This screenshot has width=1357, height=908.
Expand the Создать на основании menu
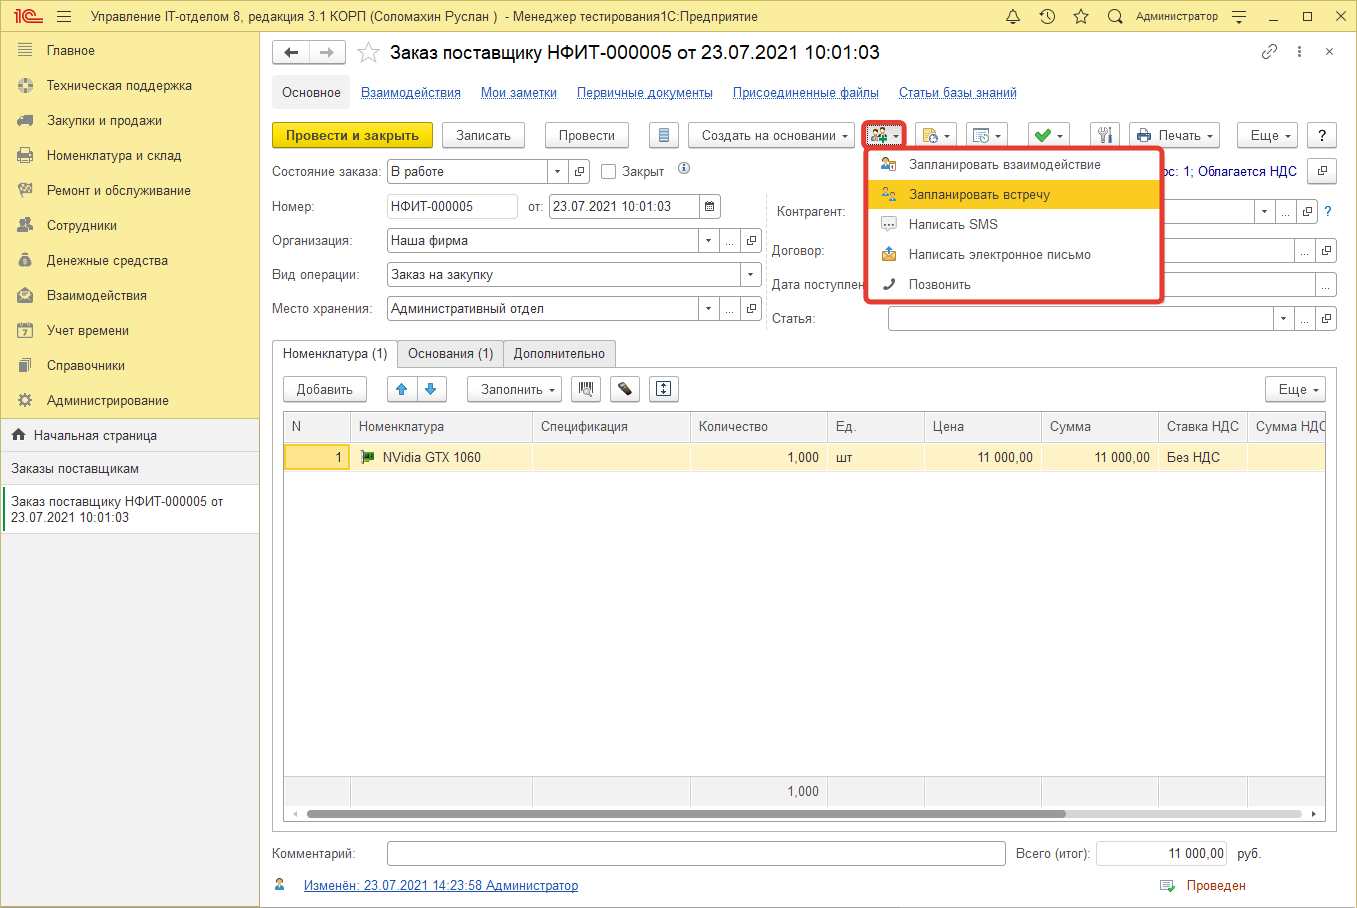770,136
